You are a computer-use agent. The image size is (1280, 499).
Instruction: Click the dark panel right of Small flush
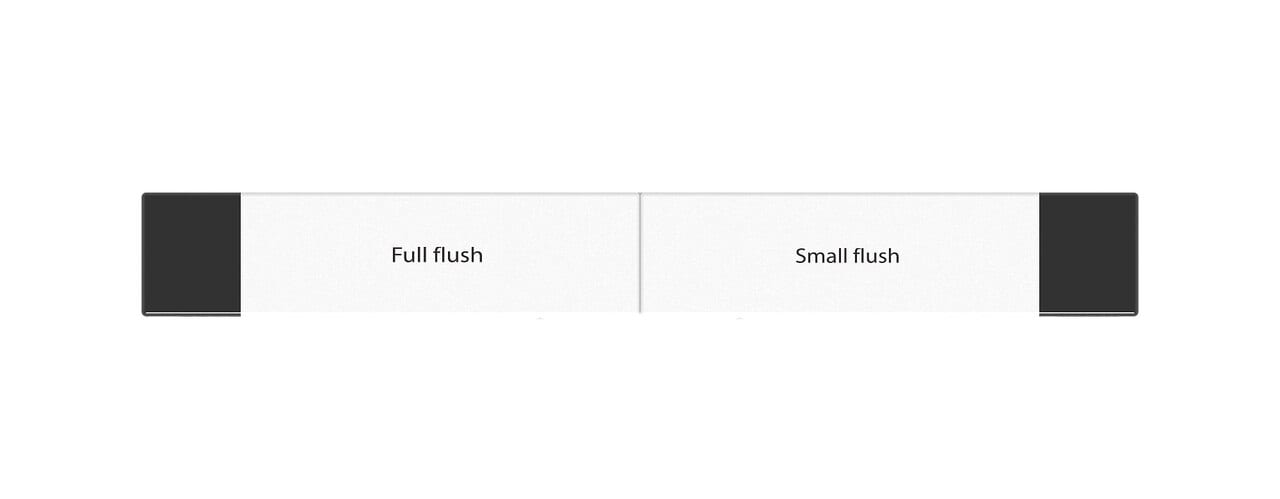(1088, 254)
